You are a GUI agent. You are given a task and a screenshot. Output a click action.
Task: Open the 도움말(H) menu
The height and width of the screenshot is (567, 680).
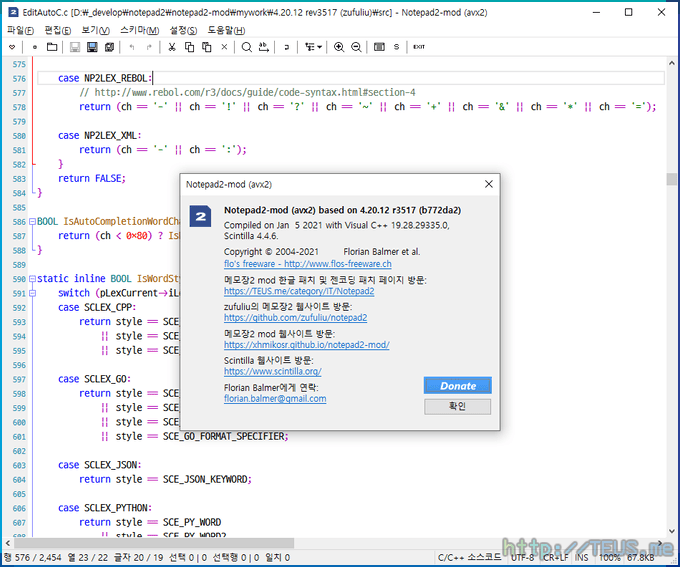[226, 30]
